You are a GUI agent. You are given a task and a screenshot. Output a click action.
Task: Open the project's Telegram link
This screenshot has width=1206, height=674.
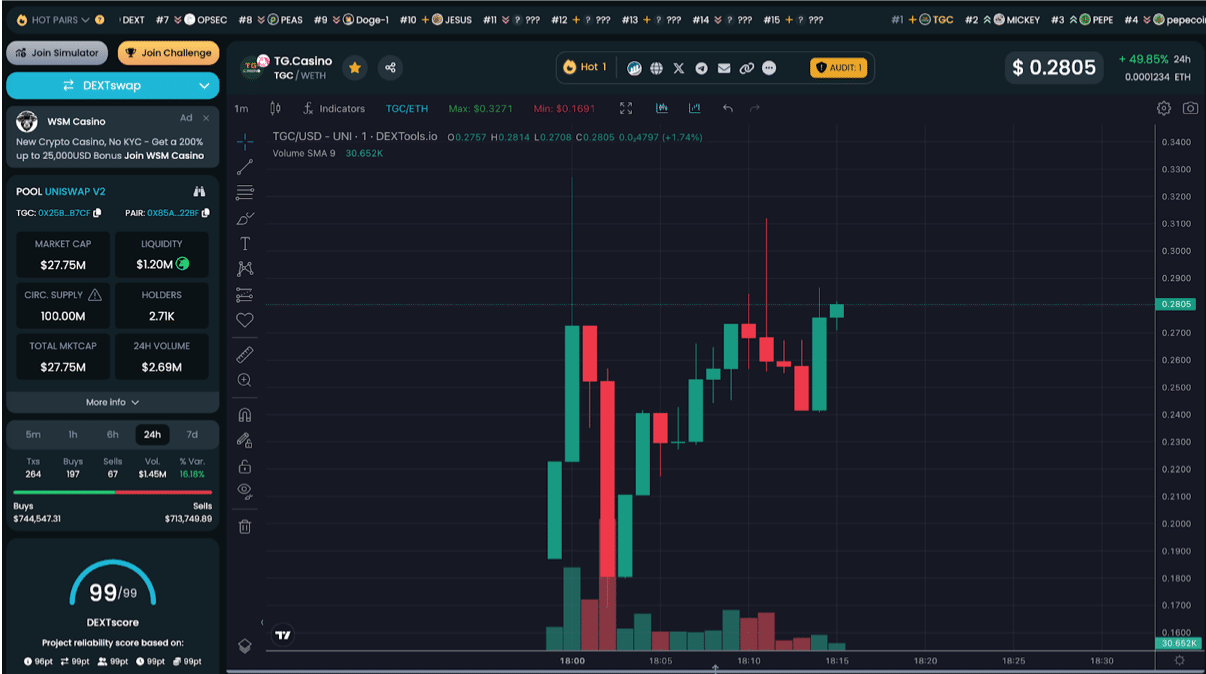[701, 68]
